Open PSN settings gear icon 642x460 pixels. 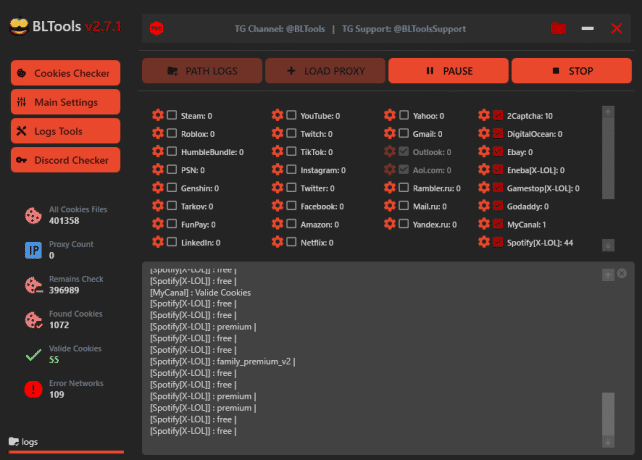click(x=158, y=169)
